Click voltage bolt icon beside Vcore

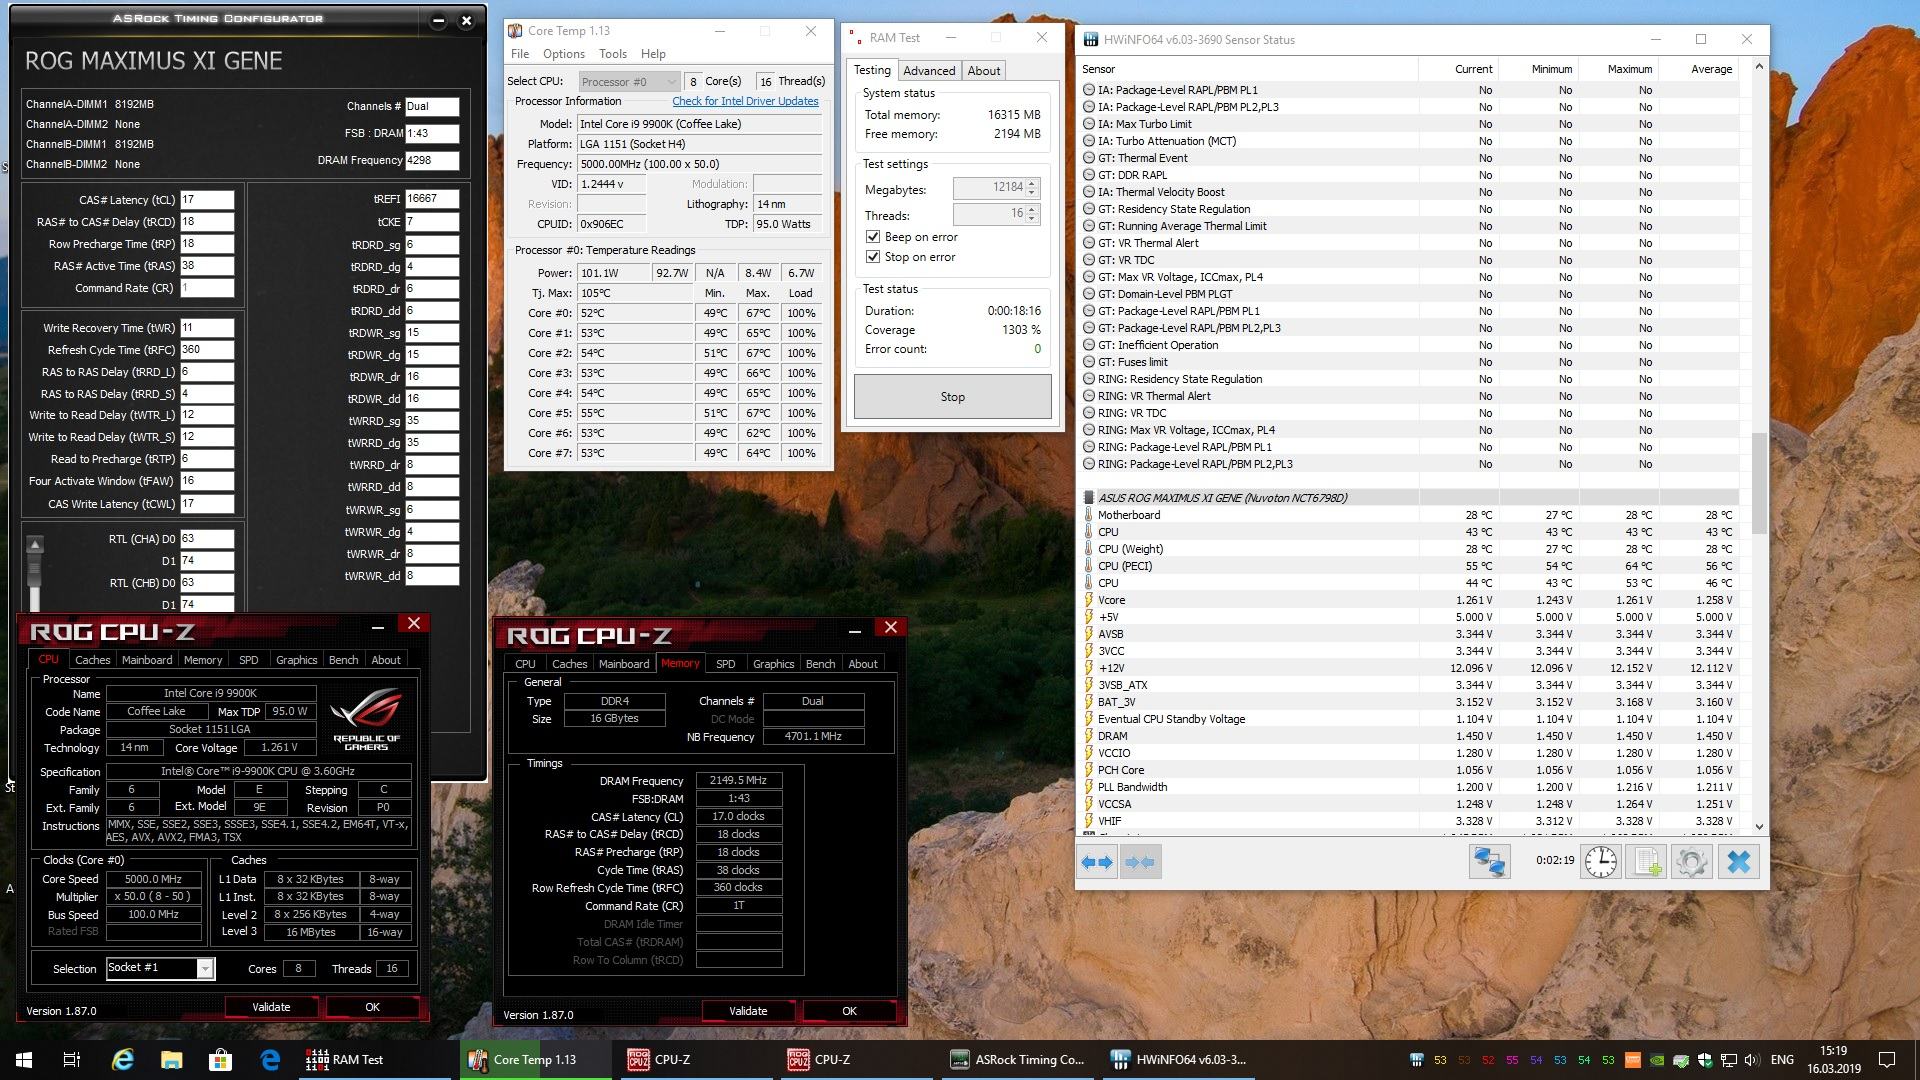[x=1089, y=600]
